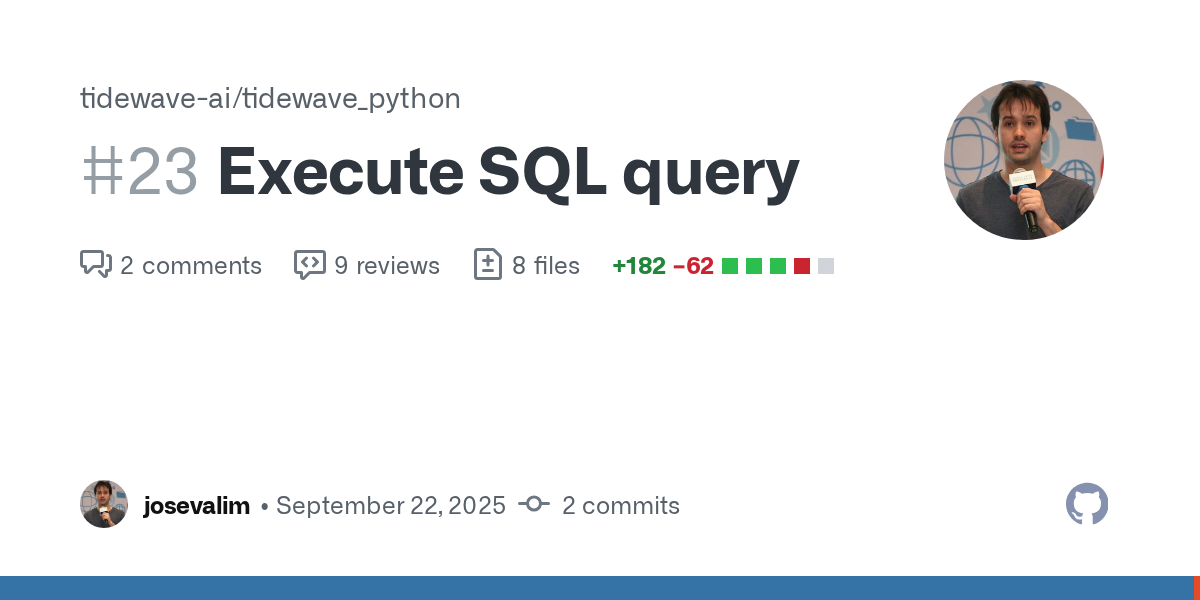Viewport: 1200px width, 600px height.
Task: Click the comments speech bubble icon
Action: point(95,265)
